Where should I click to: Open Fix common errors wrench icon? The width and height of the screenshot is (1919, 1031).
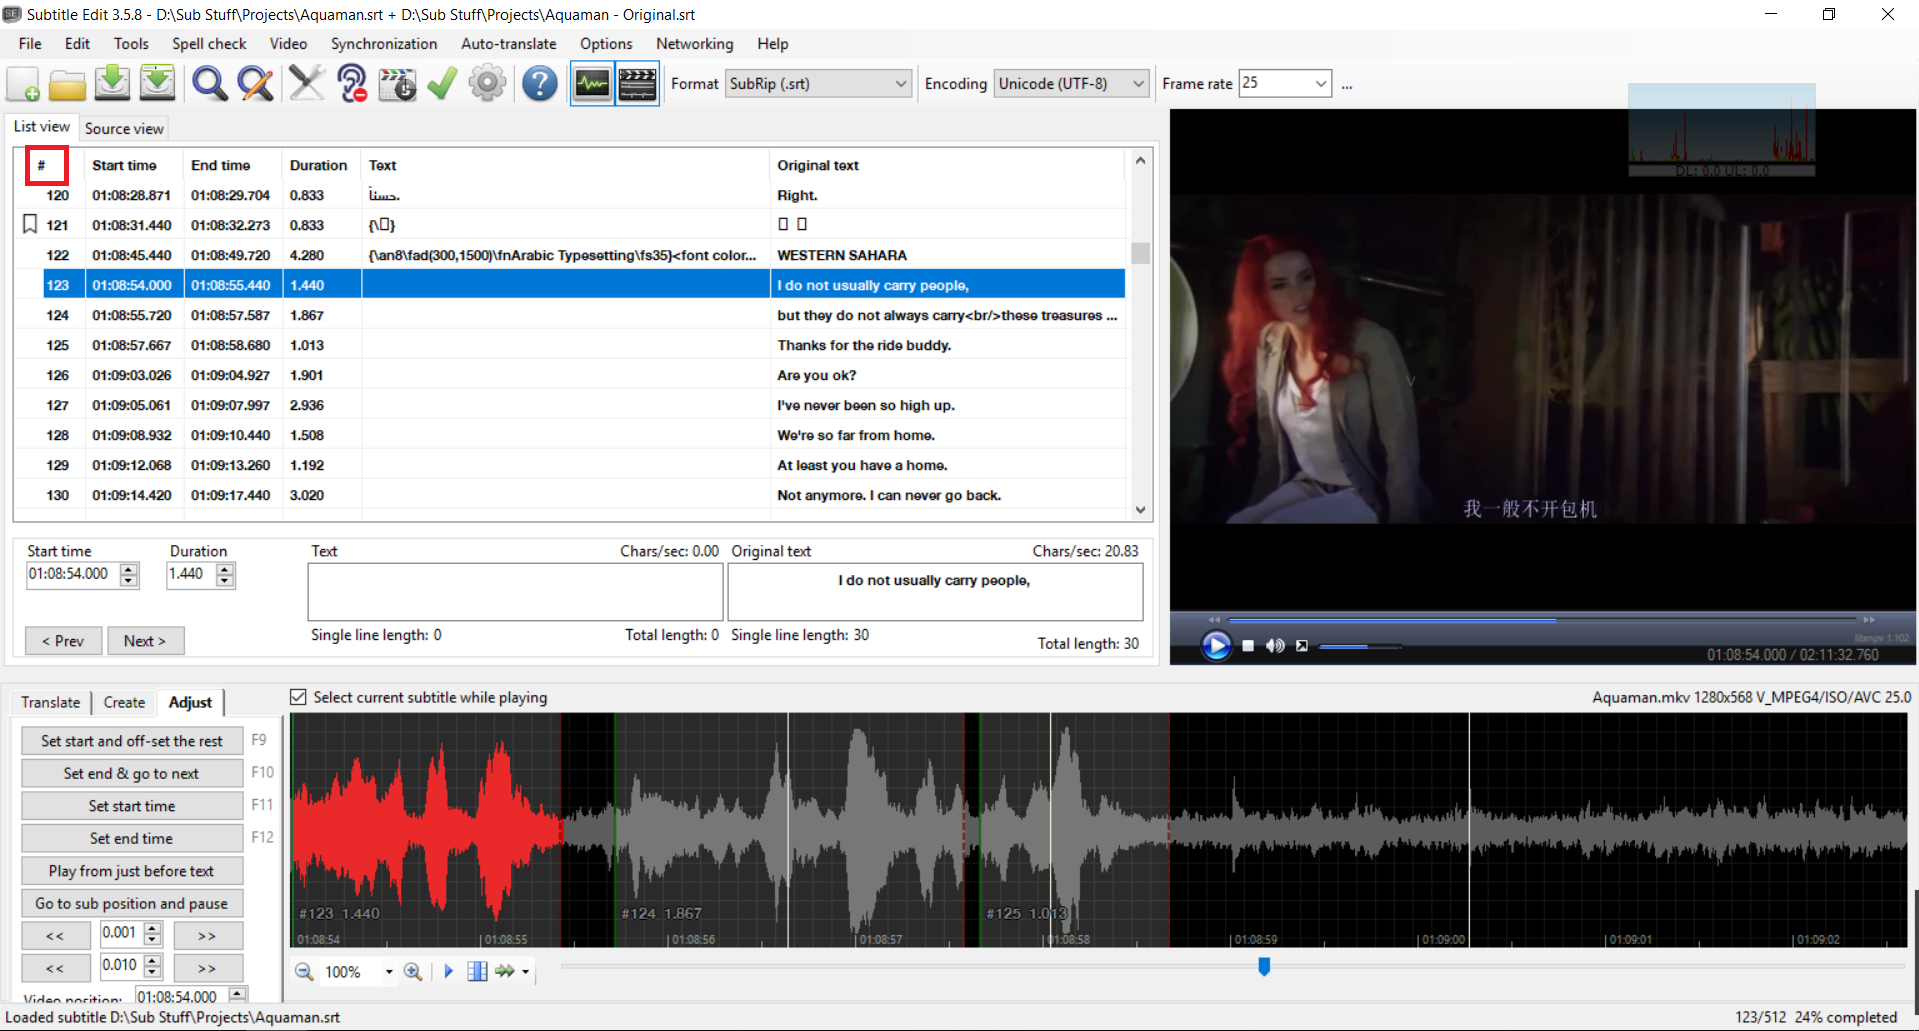[307, 84]
